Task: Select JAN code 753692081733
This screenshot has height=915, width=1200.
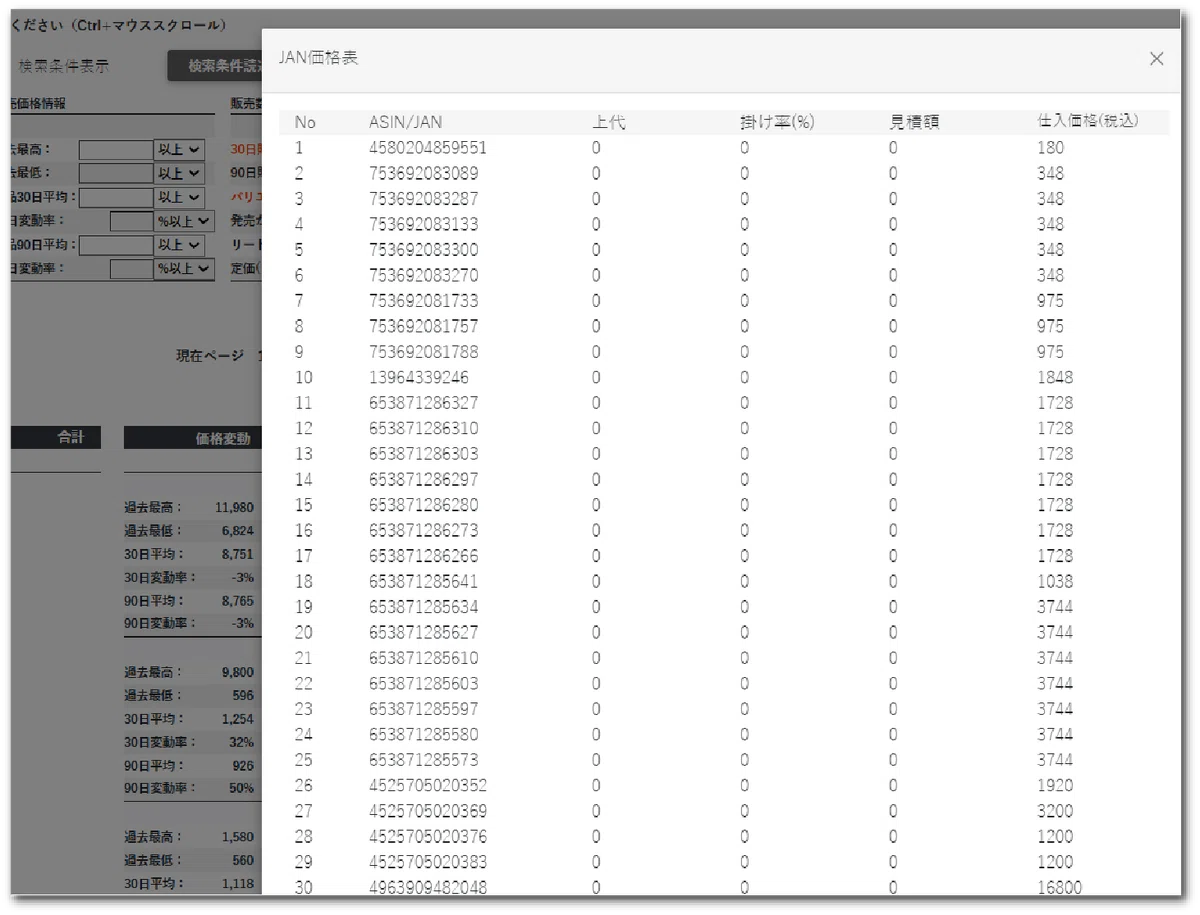Action: click(423, 301)
